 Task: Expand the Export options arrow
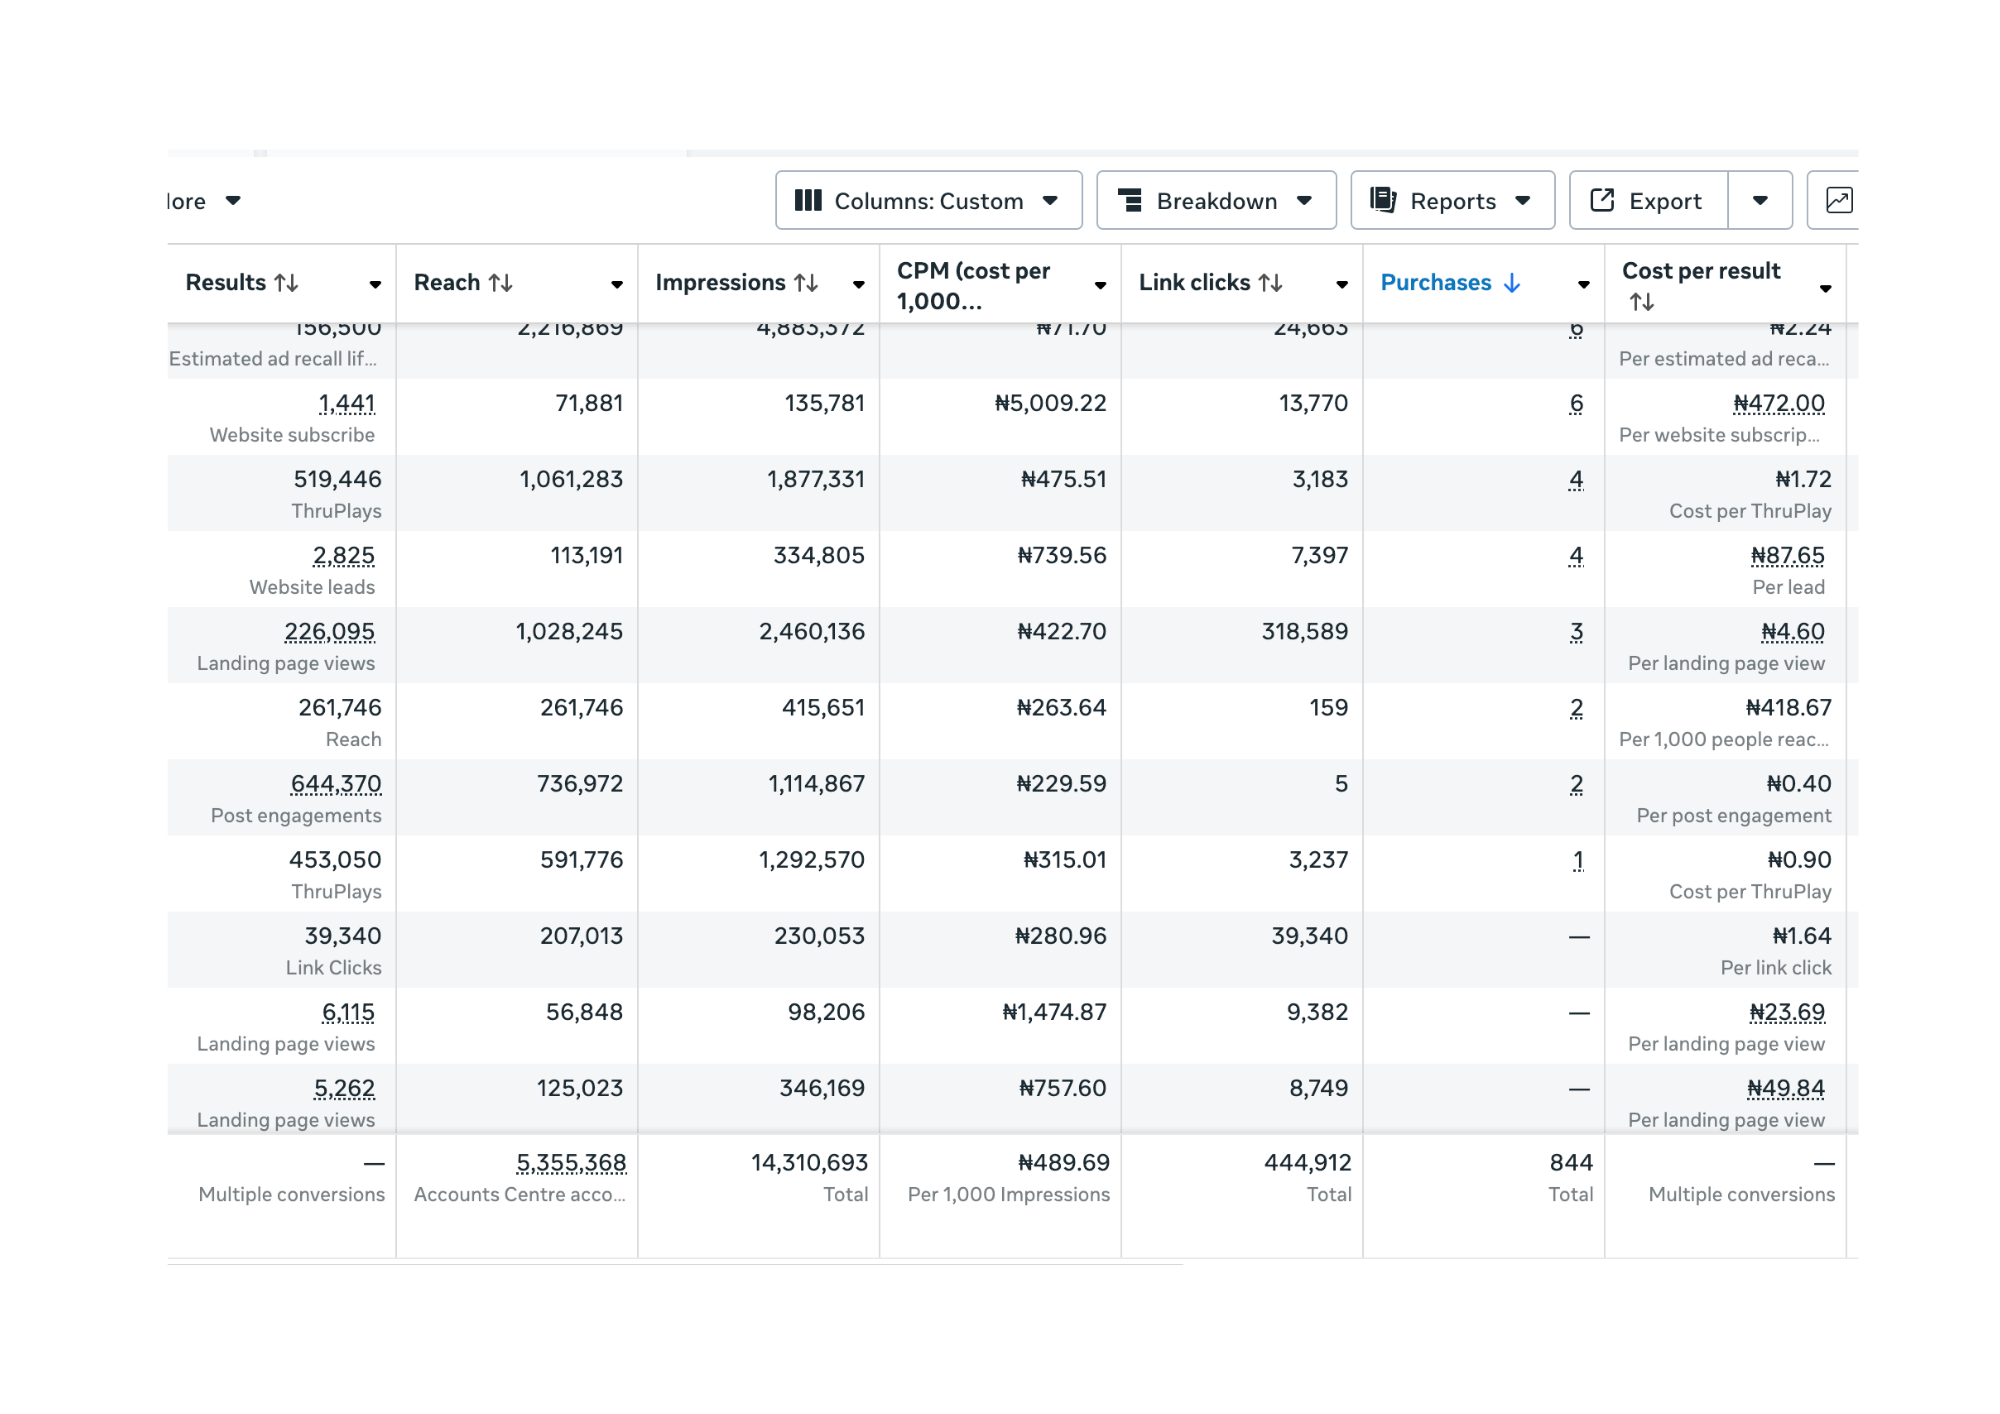pyautogui.click(x=1760, y=201)
